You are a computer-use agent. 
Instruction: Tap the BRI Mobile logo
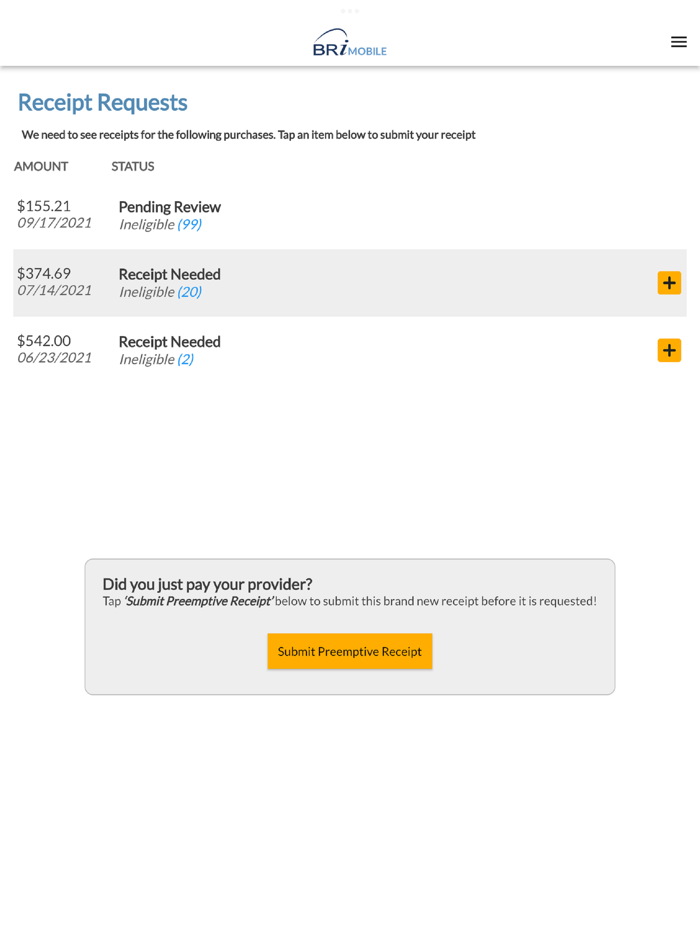coord(349,43)
